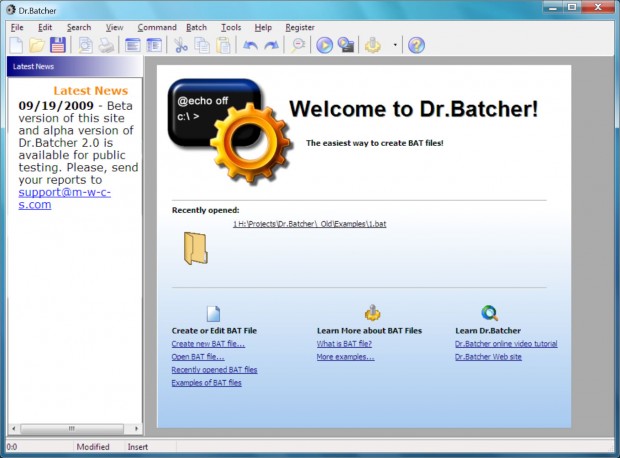Open the Register menu
The width and height of the screenshot is (620, 458).
point(300,27)
